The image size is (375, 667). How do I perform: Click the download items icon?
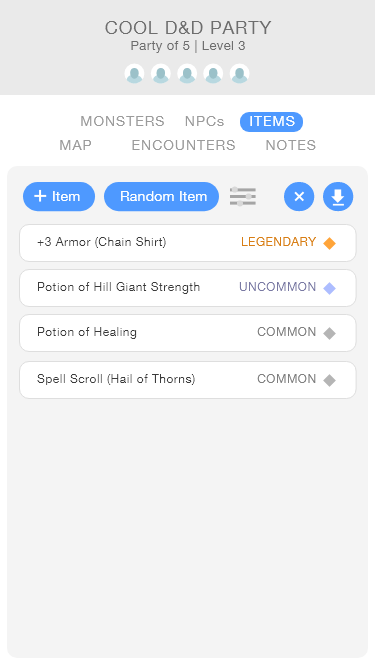coord(338,197)
